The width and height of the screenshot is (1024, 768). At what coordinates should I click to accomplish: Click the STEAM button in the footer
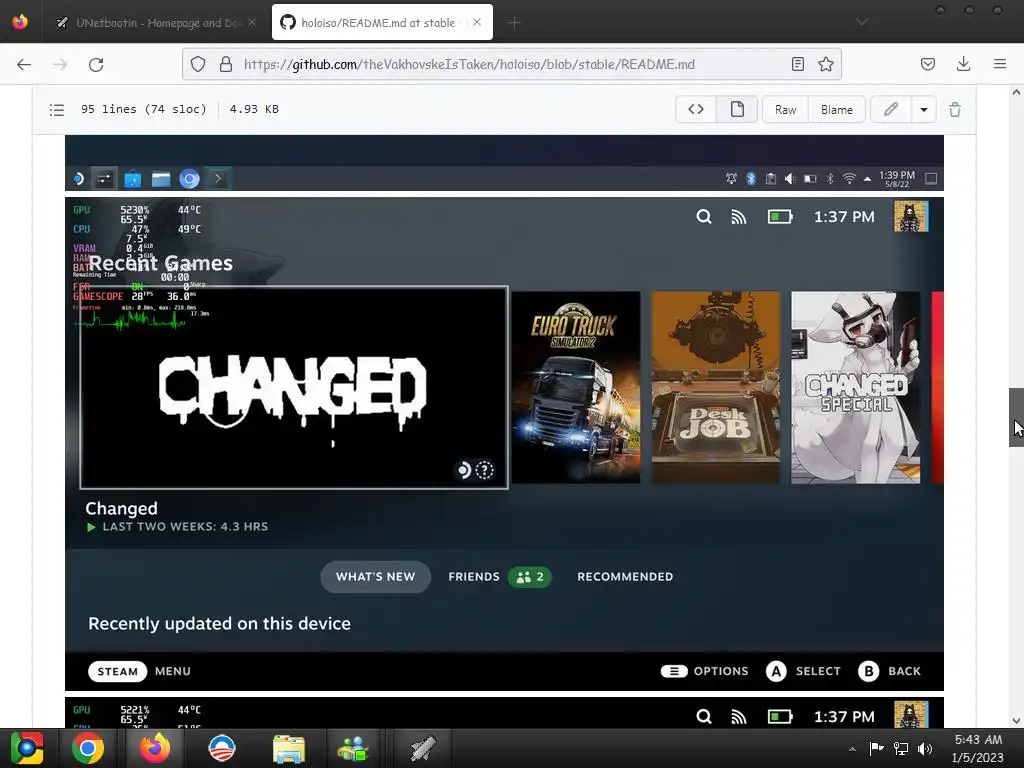pos(118,671)
